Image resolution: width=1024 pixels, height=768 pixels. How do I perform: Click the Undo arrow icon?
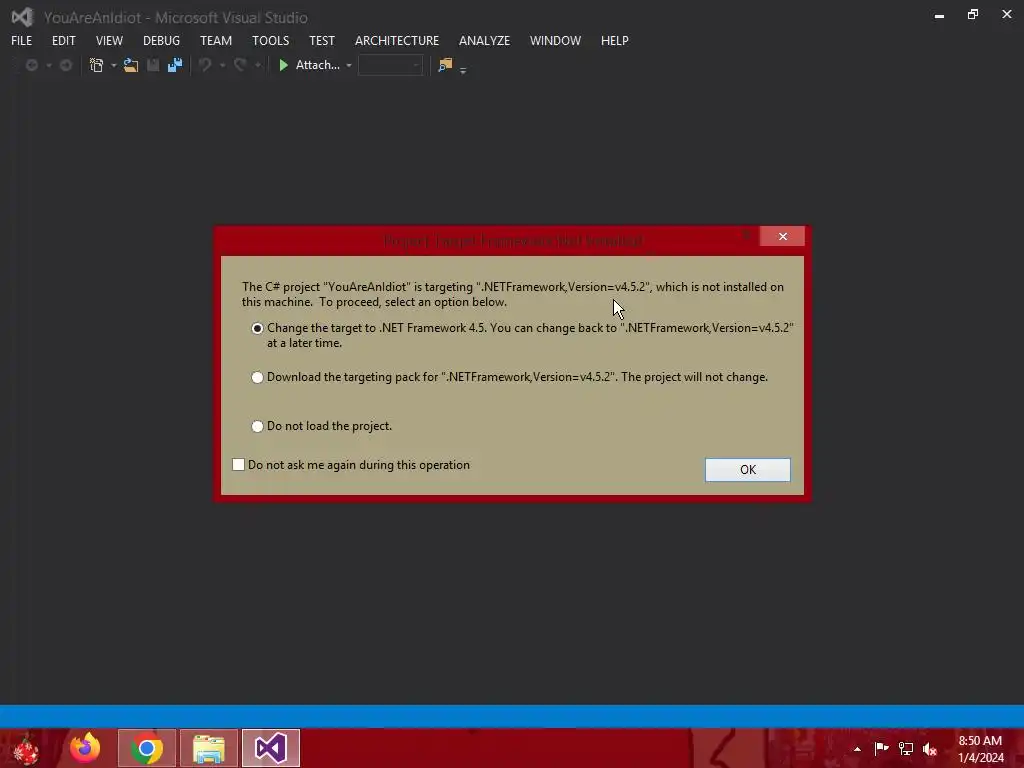[205, 65]
